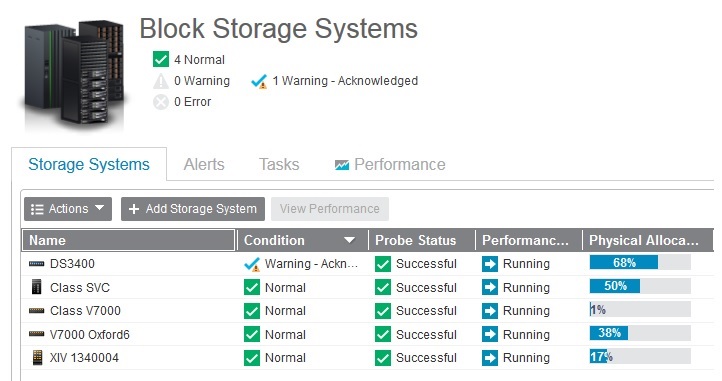Click the '4 Normal' summary text

coord(199,60)
